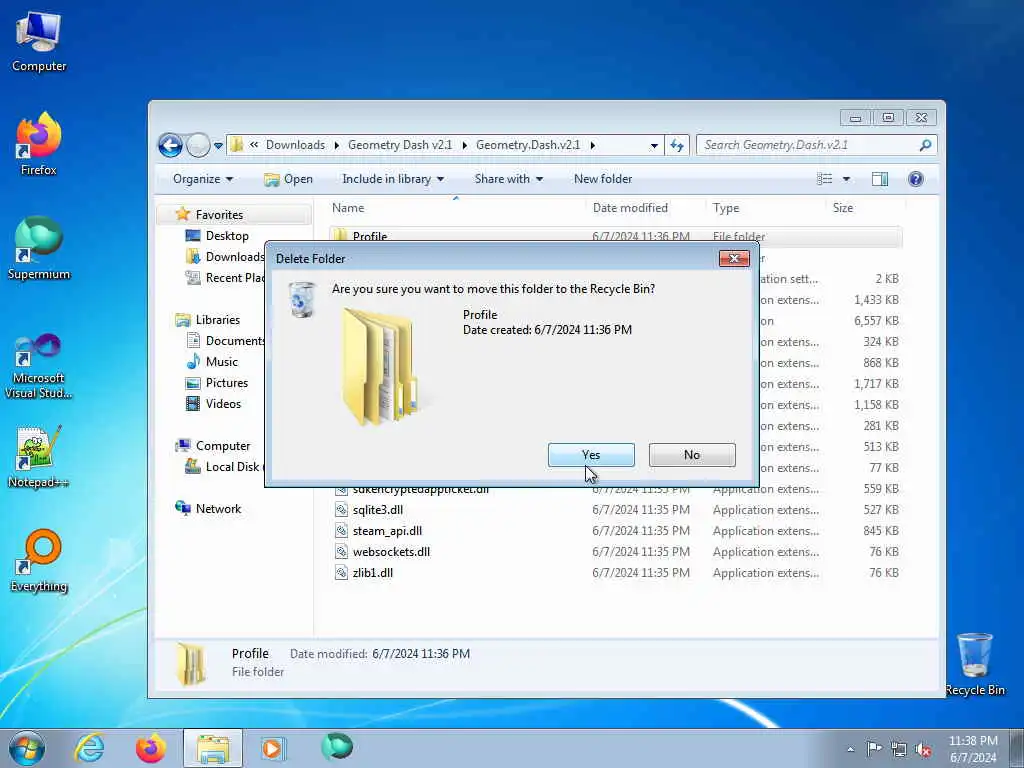Click the Explorer Forward arrow button
1024x768 pixels.
tap(197, 145)
